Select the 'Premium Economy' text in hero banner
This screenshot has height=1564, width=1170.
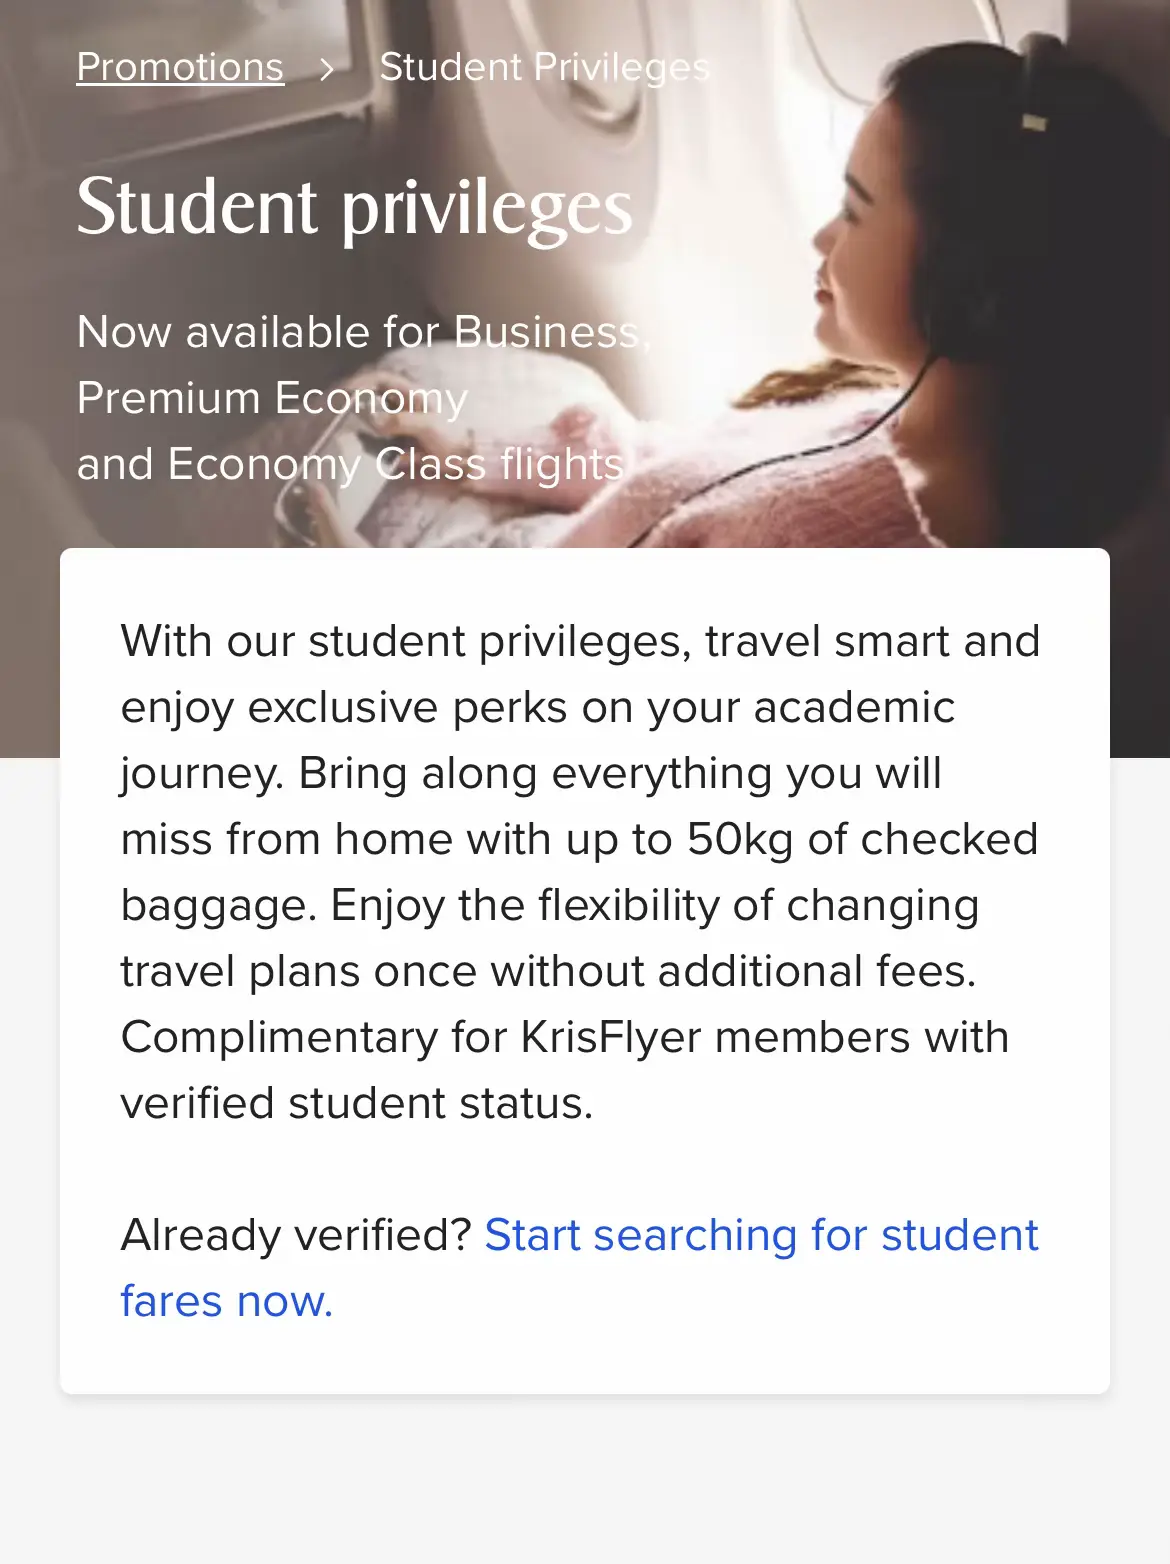coord(272,398)
